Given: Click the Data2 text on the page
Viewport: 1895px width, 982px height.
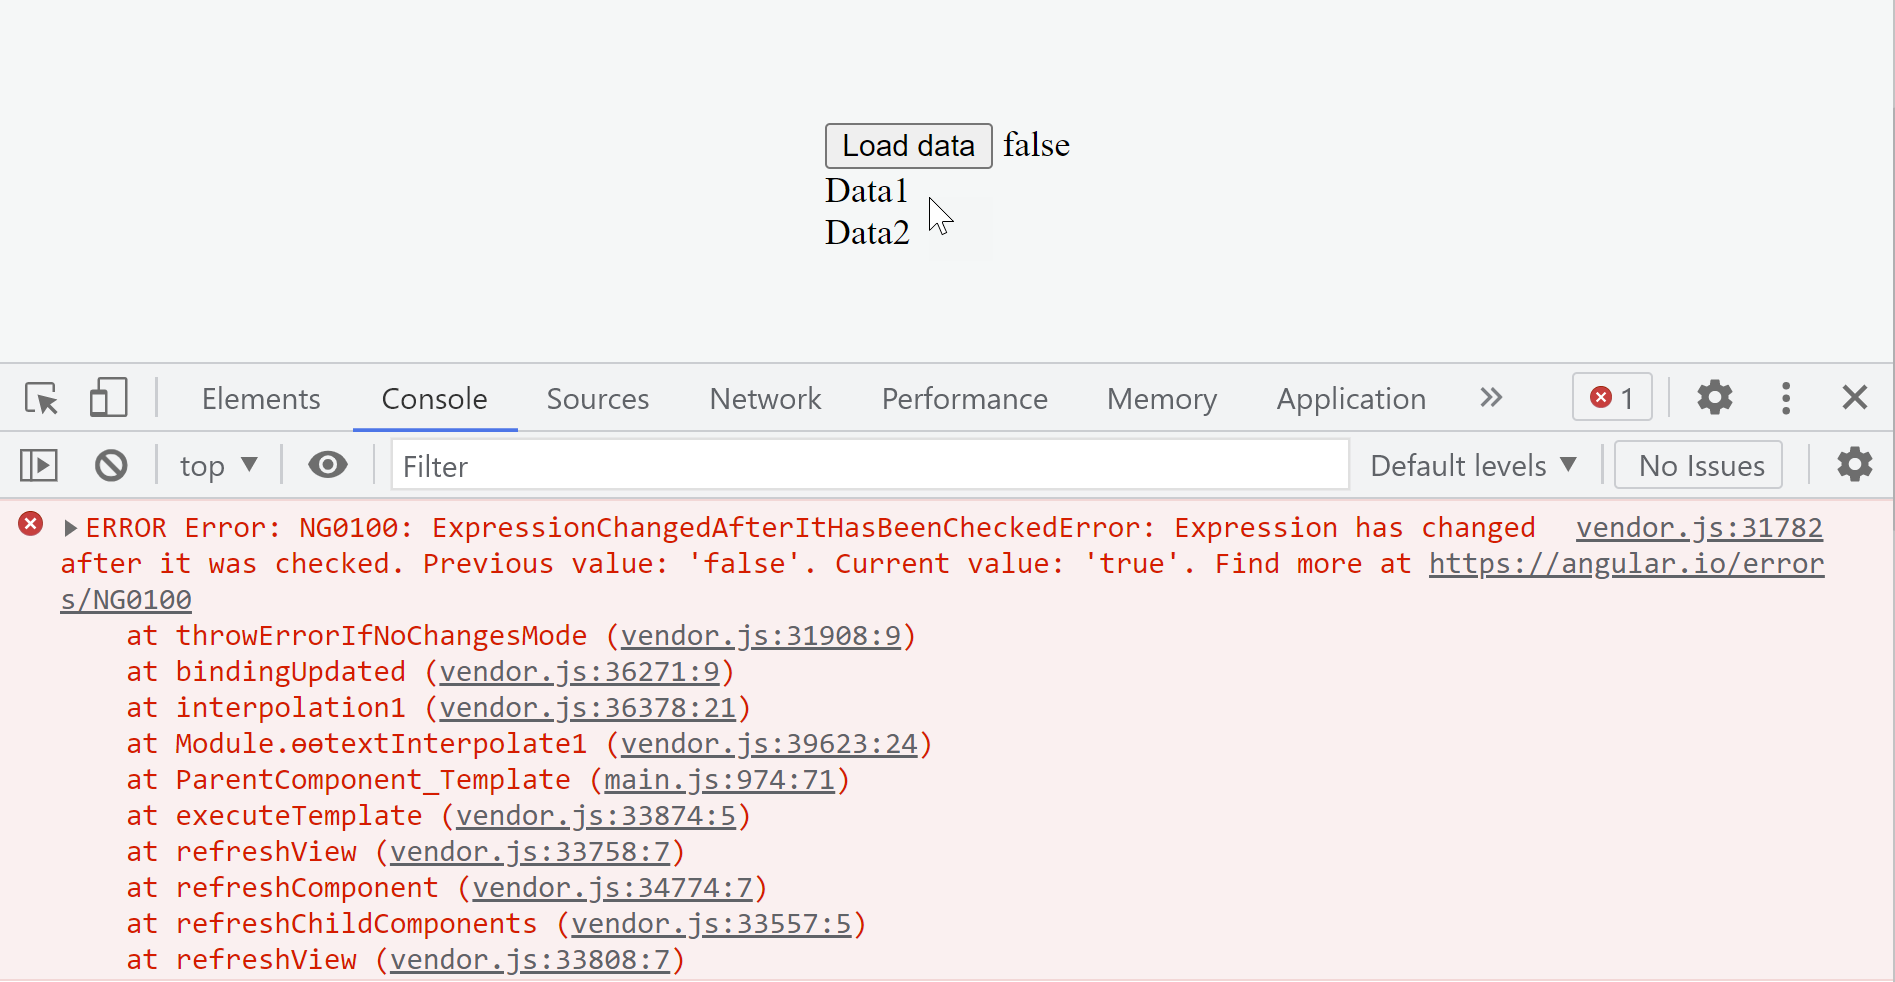Looking at the screenshot, I should (867, 232).
